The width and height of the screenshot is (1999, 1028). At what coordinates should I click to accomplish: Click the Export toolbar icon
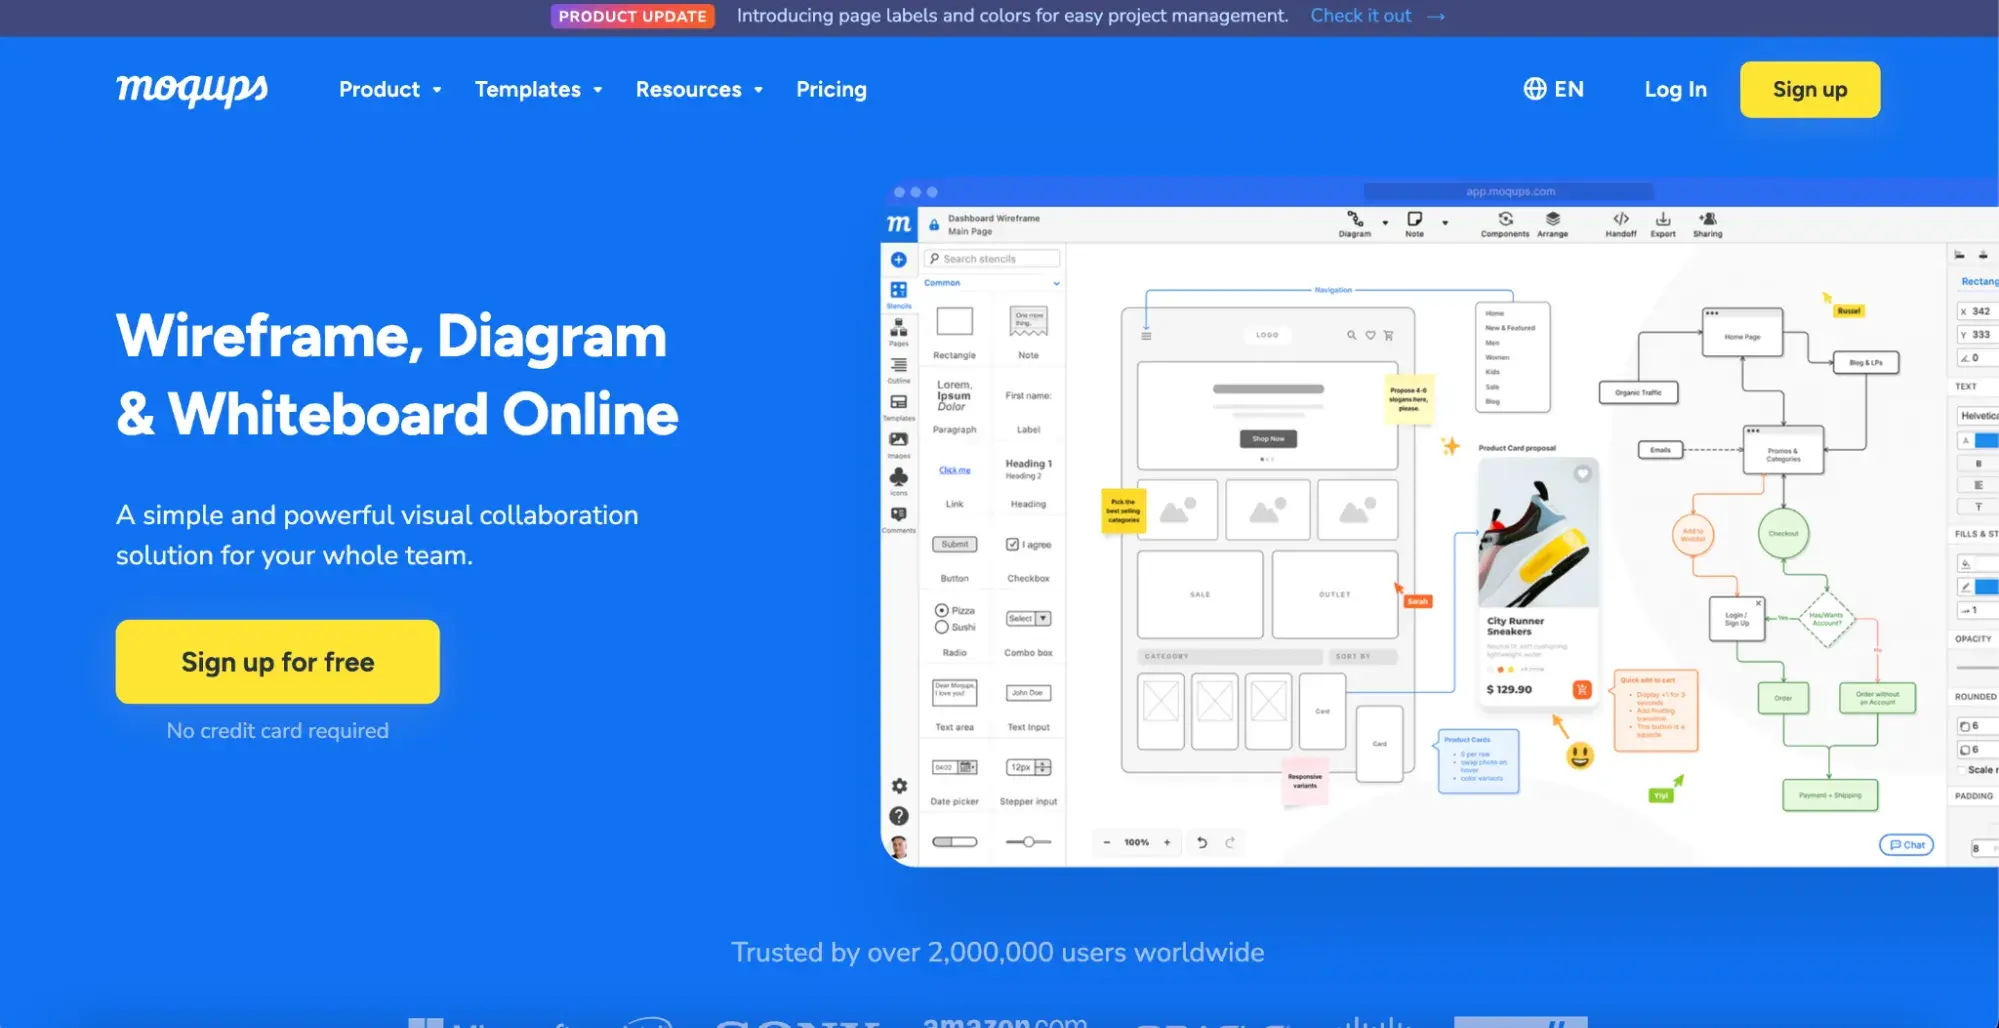1663,219
